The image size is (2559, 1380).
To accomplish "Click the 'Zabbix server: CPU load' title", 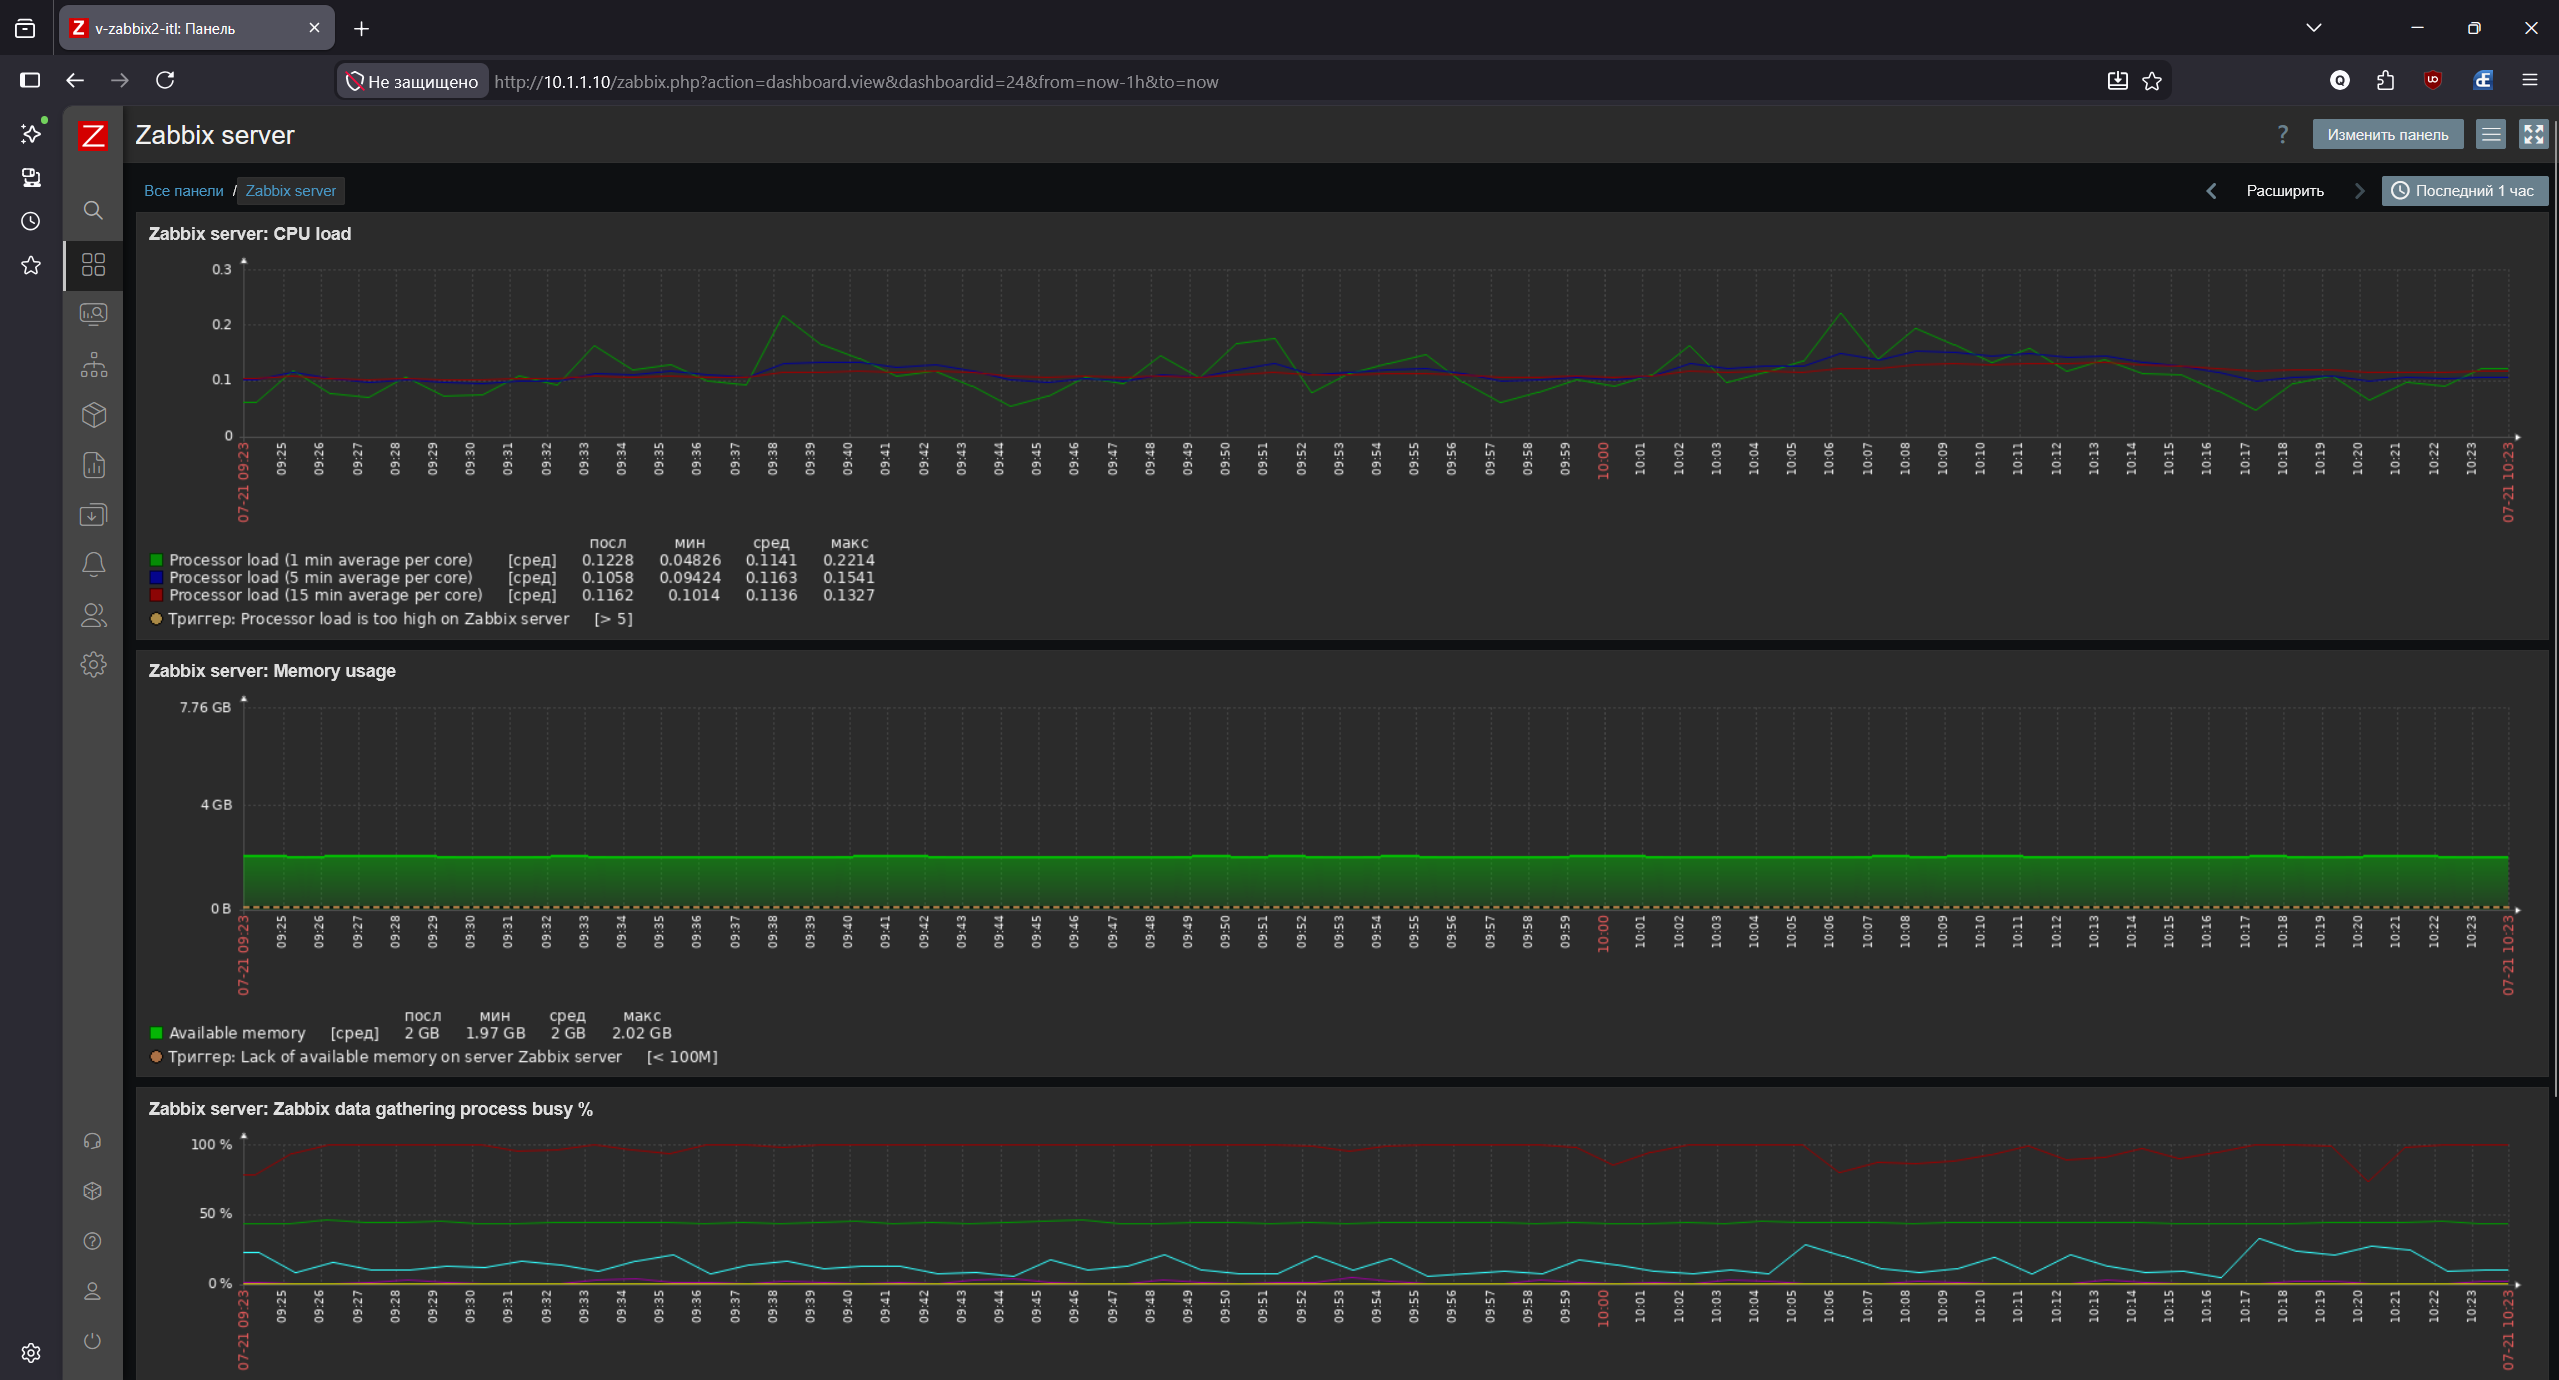I will coord(250,234).
